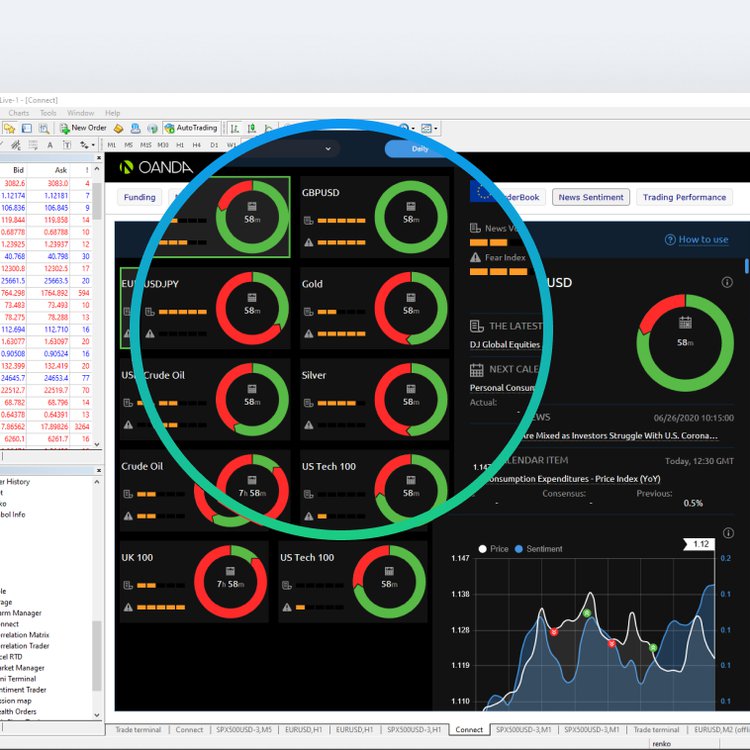The image size is (750, 750).
Task: Open the Charts menu
Action: pyautogui.click(x=19, y=113)
